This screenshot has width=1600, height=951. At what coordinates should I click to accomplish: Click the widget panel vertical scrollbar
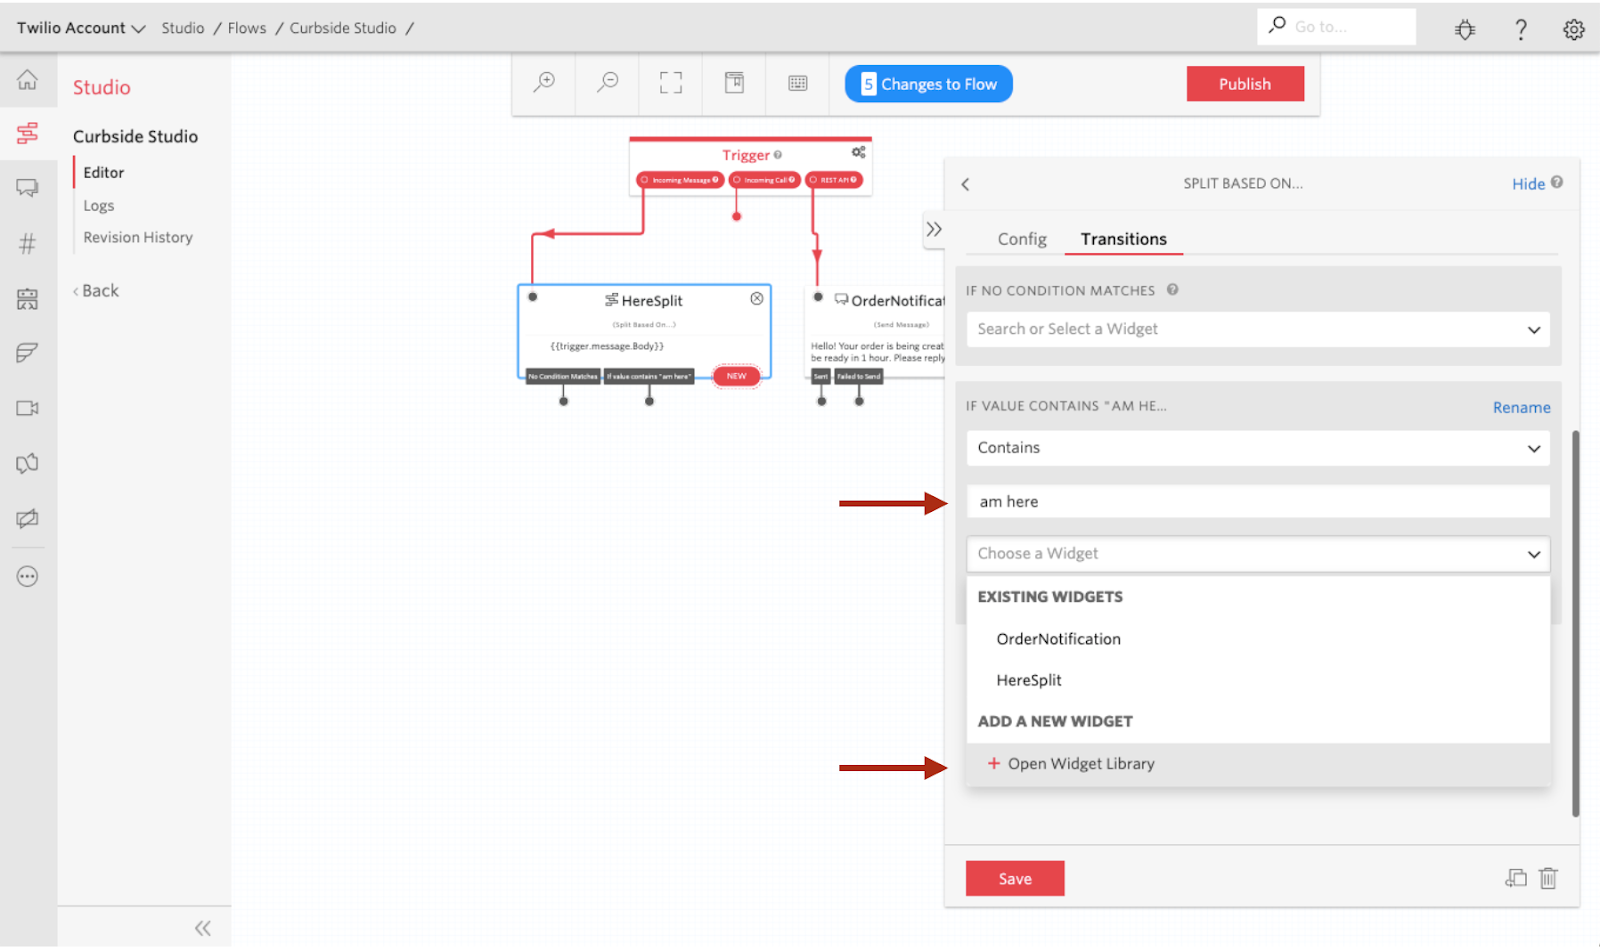(x=1576, y=624)
